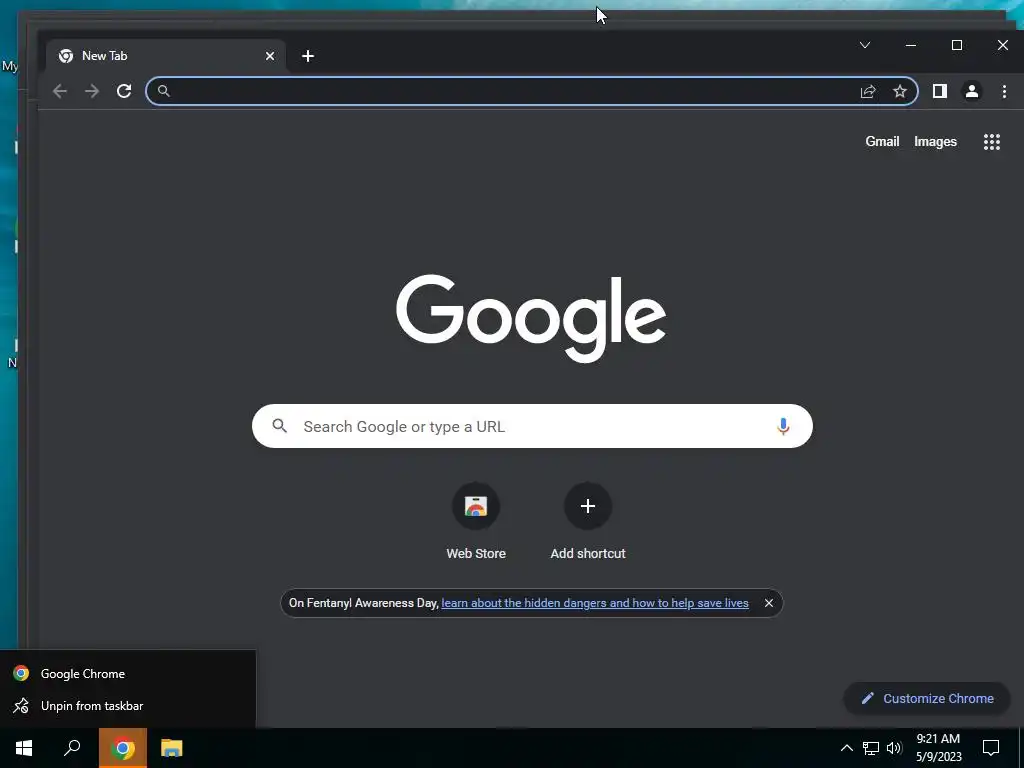Click the forward navigation arrow
This screenshot has width=1024, height=768.
(92, 91)
